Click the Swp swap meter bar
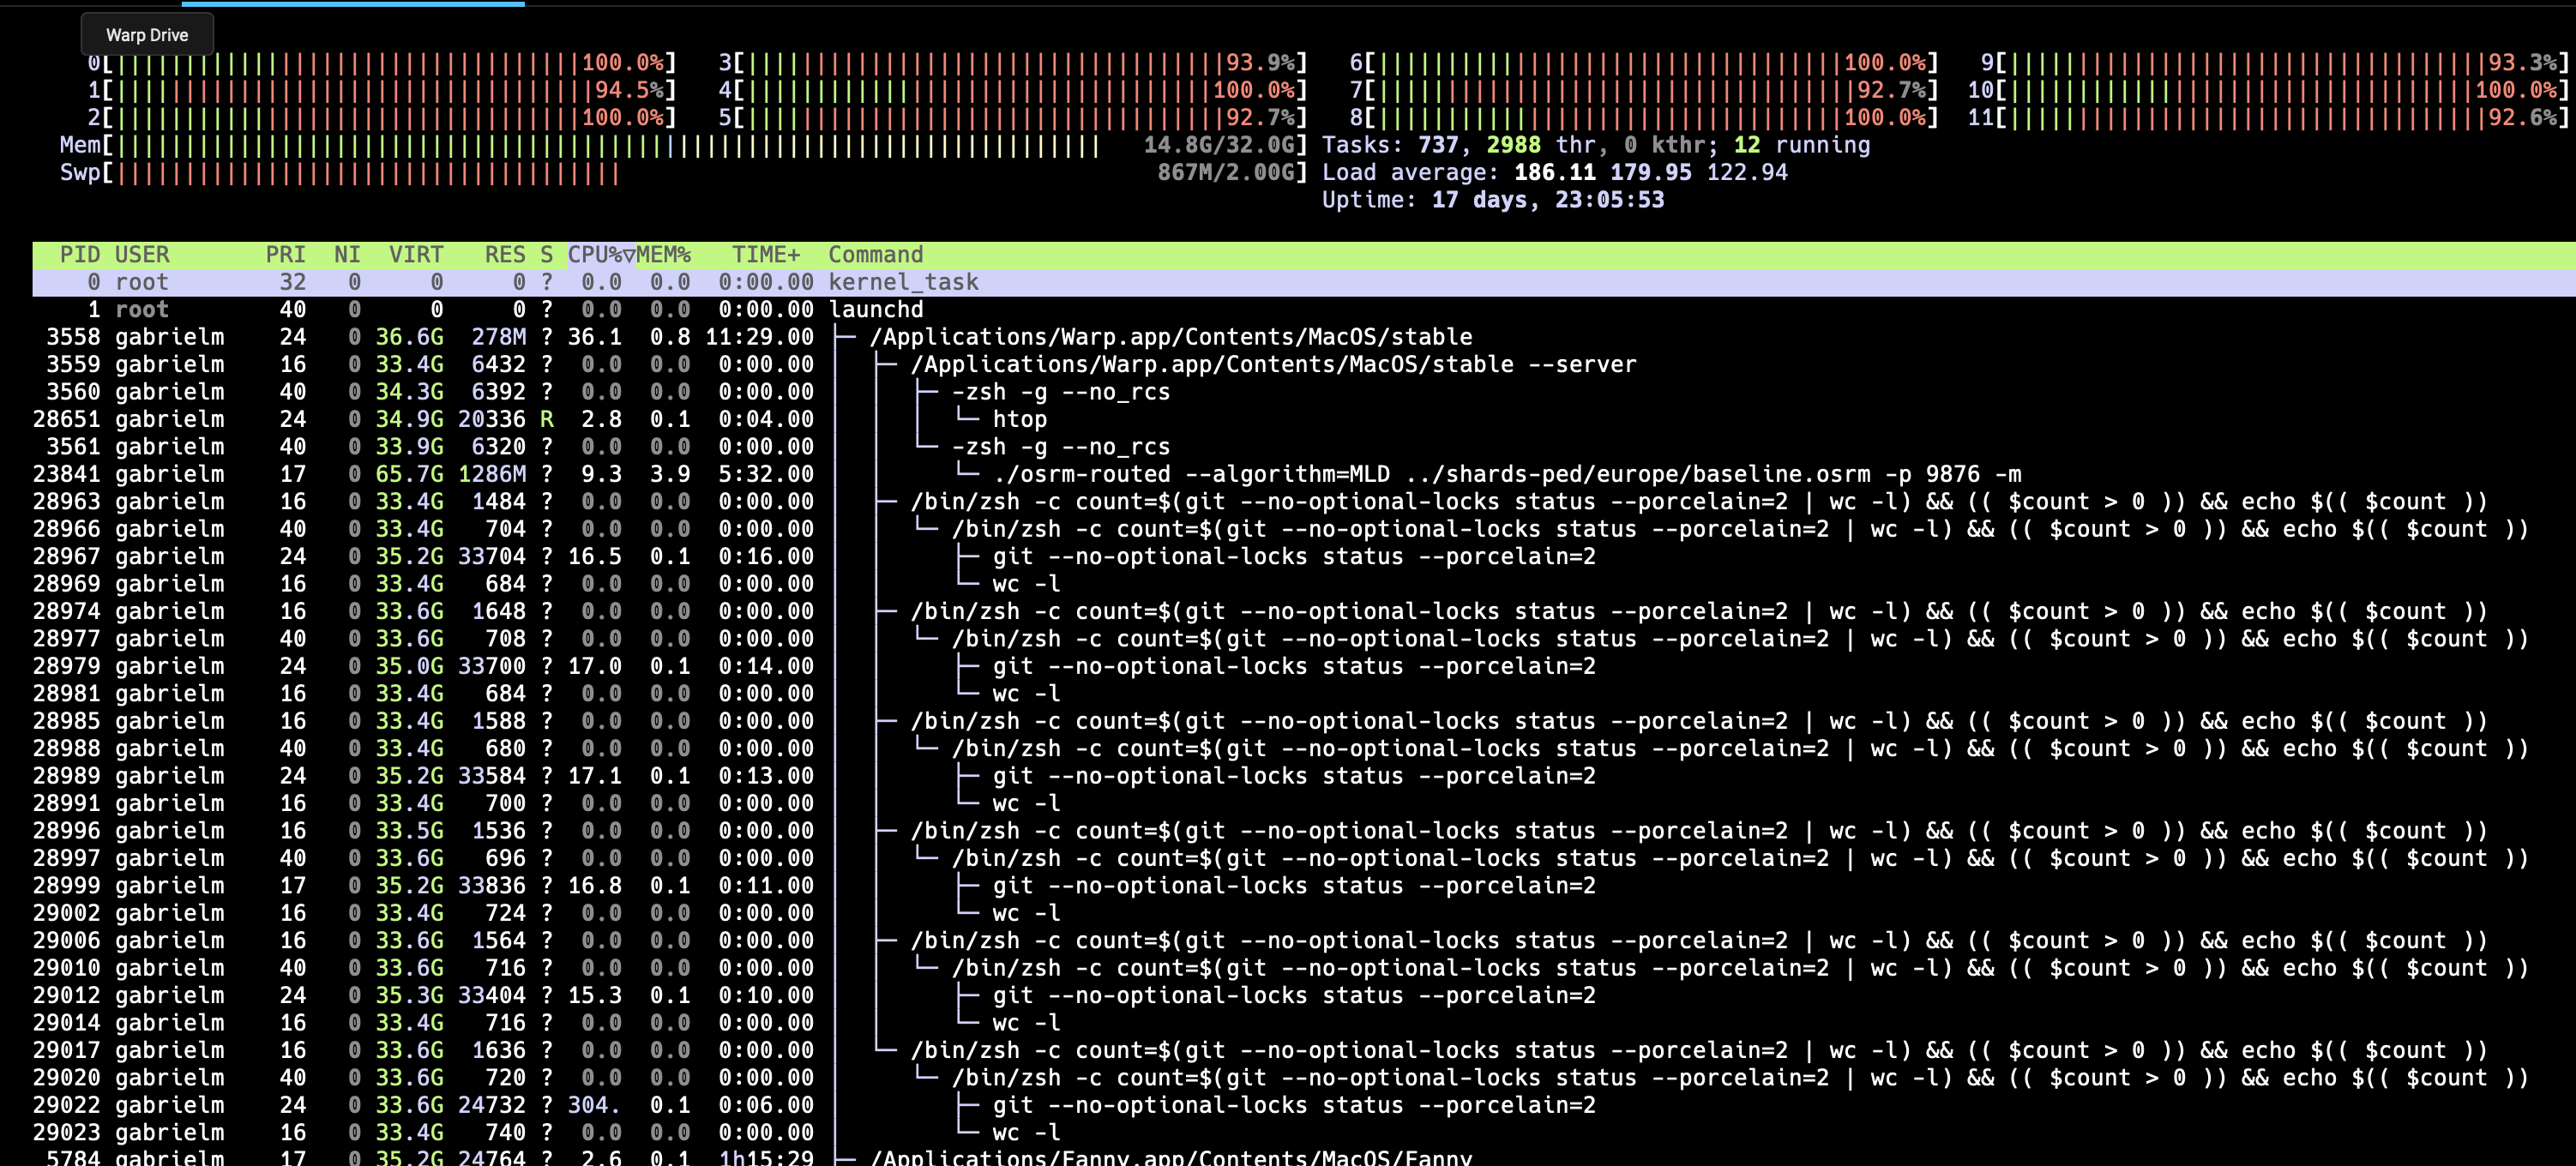This screenshot has width=2576, height=1166. click(400, 172)
